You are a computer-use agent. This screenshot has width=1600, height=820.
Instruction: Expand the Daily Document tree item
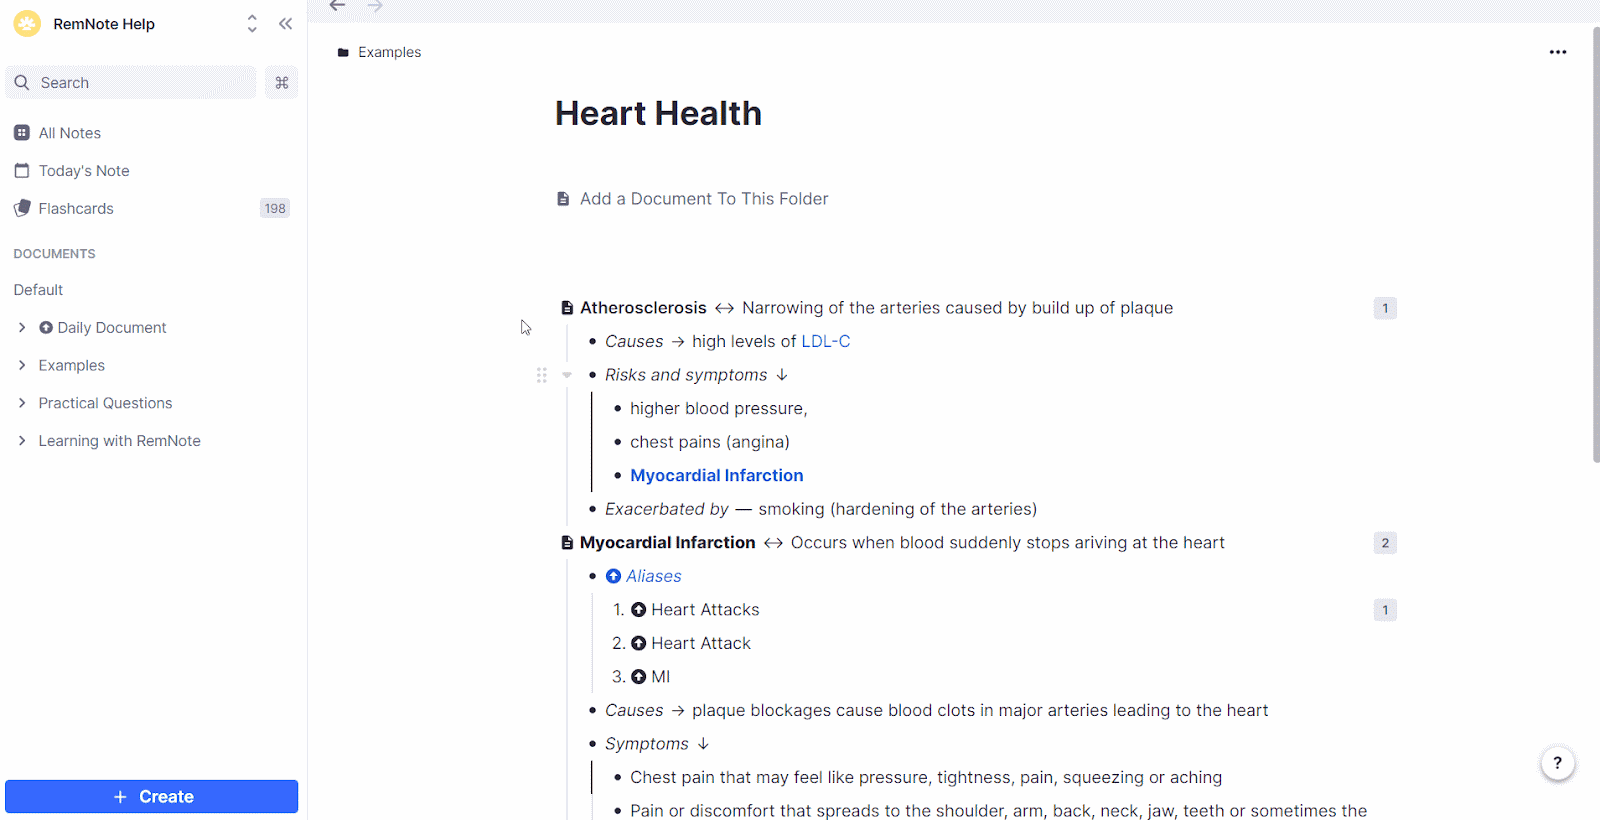pyautogui.click(x=22, y=328)
